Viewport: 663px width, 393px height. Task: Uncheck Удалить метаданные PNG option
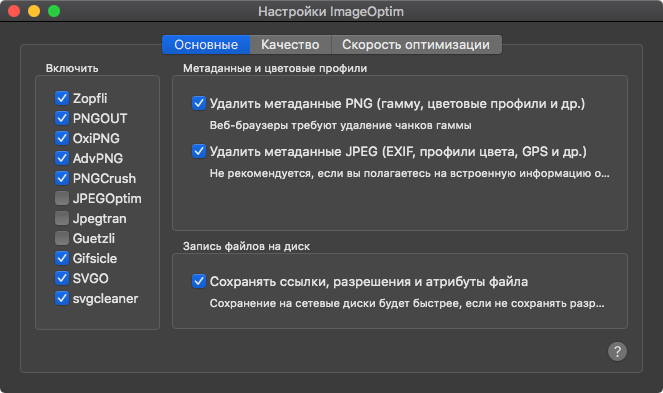[199, 103]
